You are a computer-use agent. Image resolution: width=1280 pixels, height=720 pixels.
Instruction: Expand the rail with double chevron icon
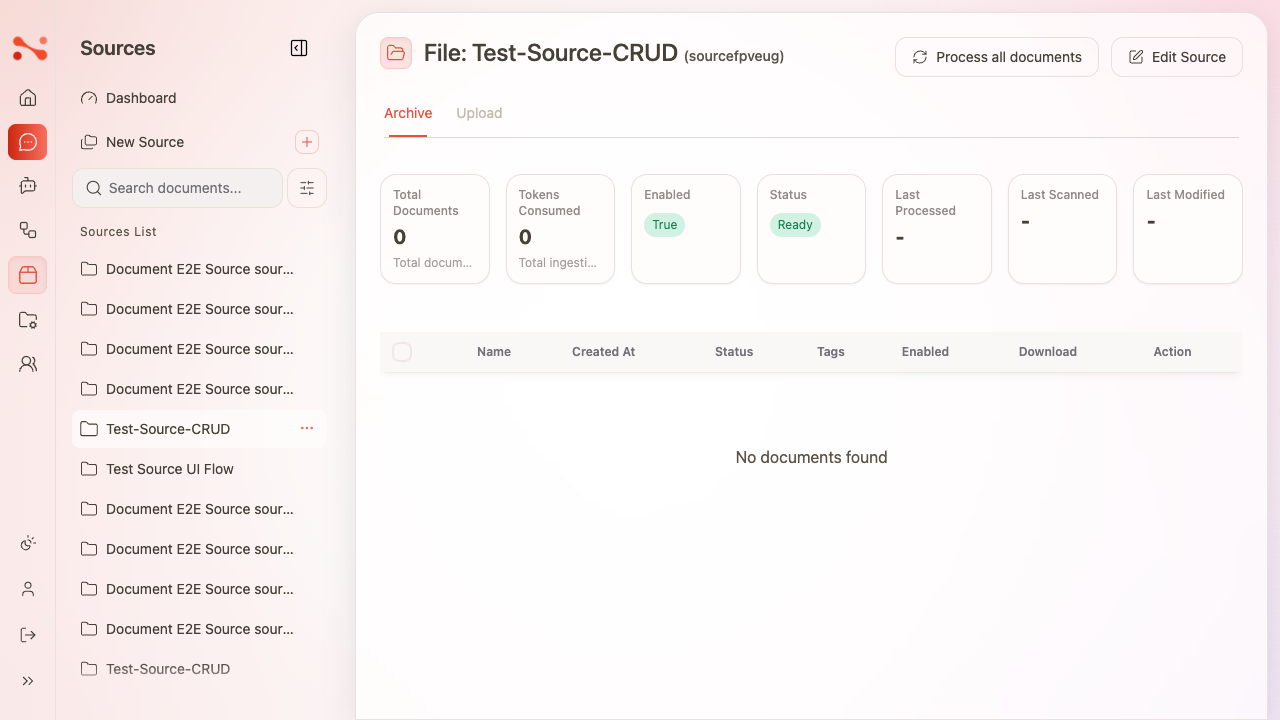pos(28,681)
